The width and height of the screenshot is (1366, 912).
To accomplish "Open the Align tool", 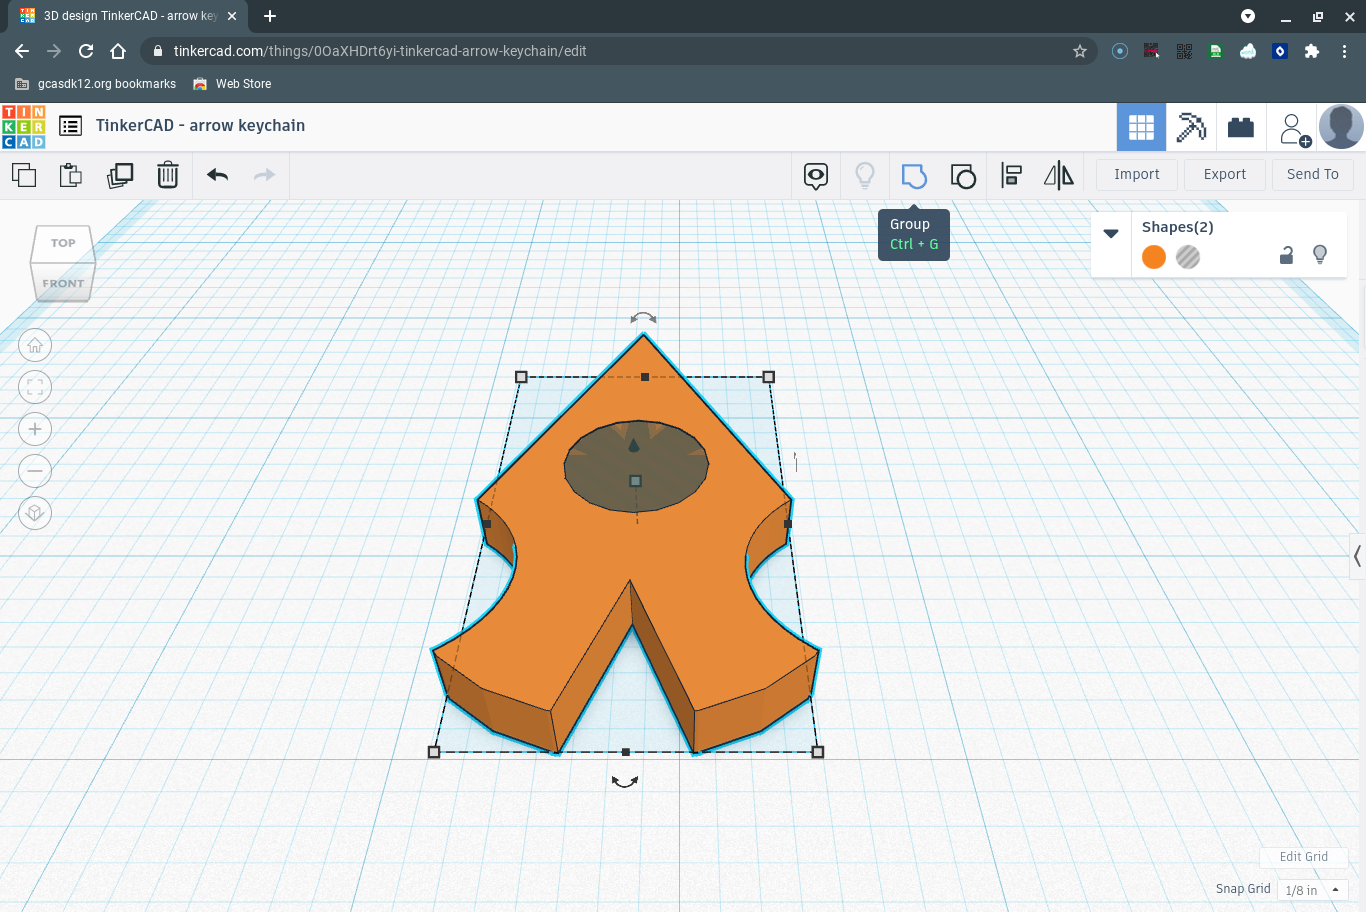I will 1011,174.
